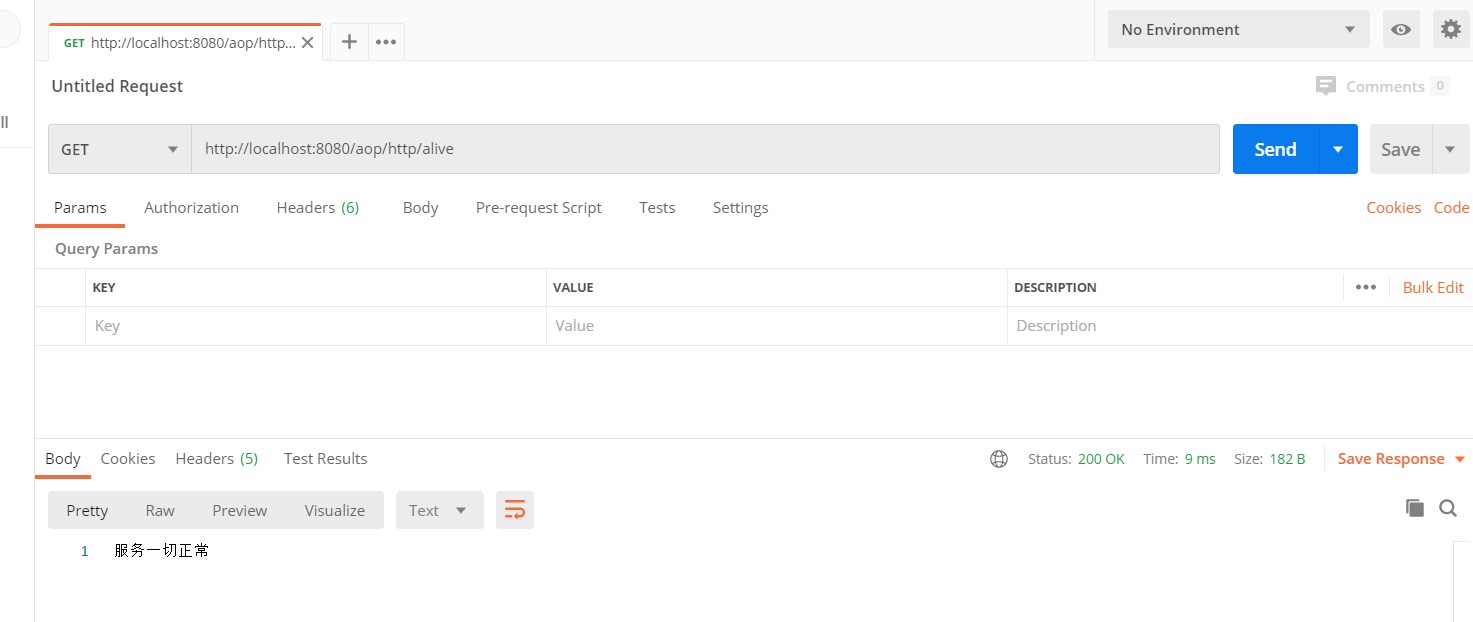1473x622 pixels.
Task: Switch to the Authorization tab
Action: tap(191, 208)
